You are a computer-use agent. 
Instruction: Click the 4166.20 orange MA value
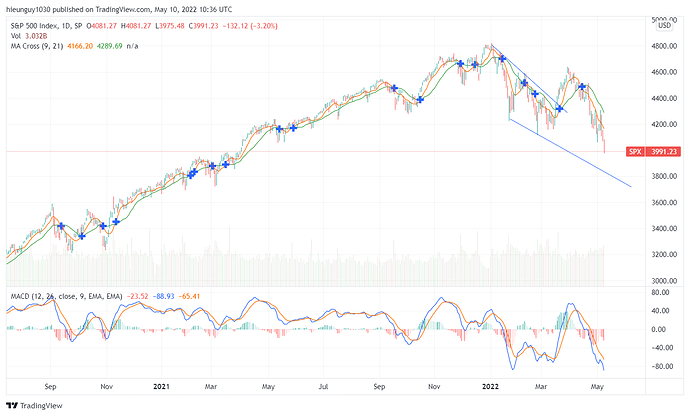[80, 46]
